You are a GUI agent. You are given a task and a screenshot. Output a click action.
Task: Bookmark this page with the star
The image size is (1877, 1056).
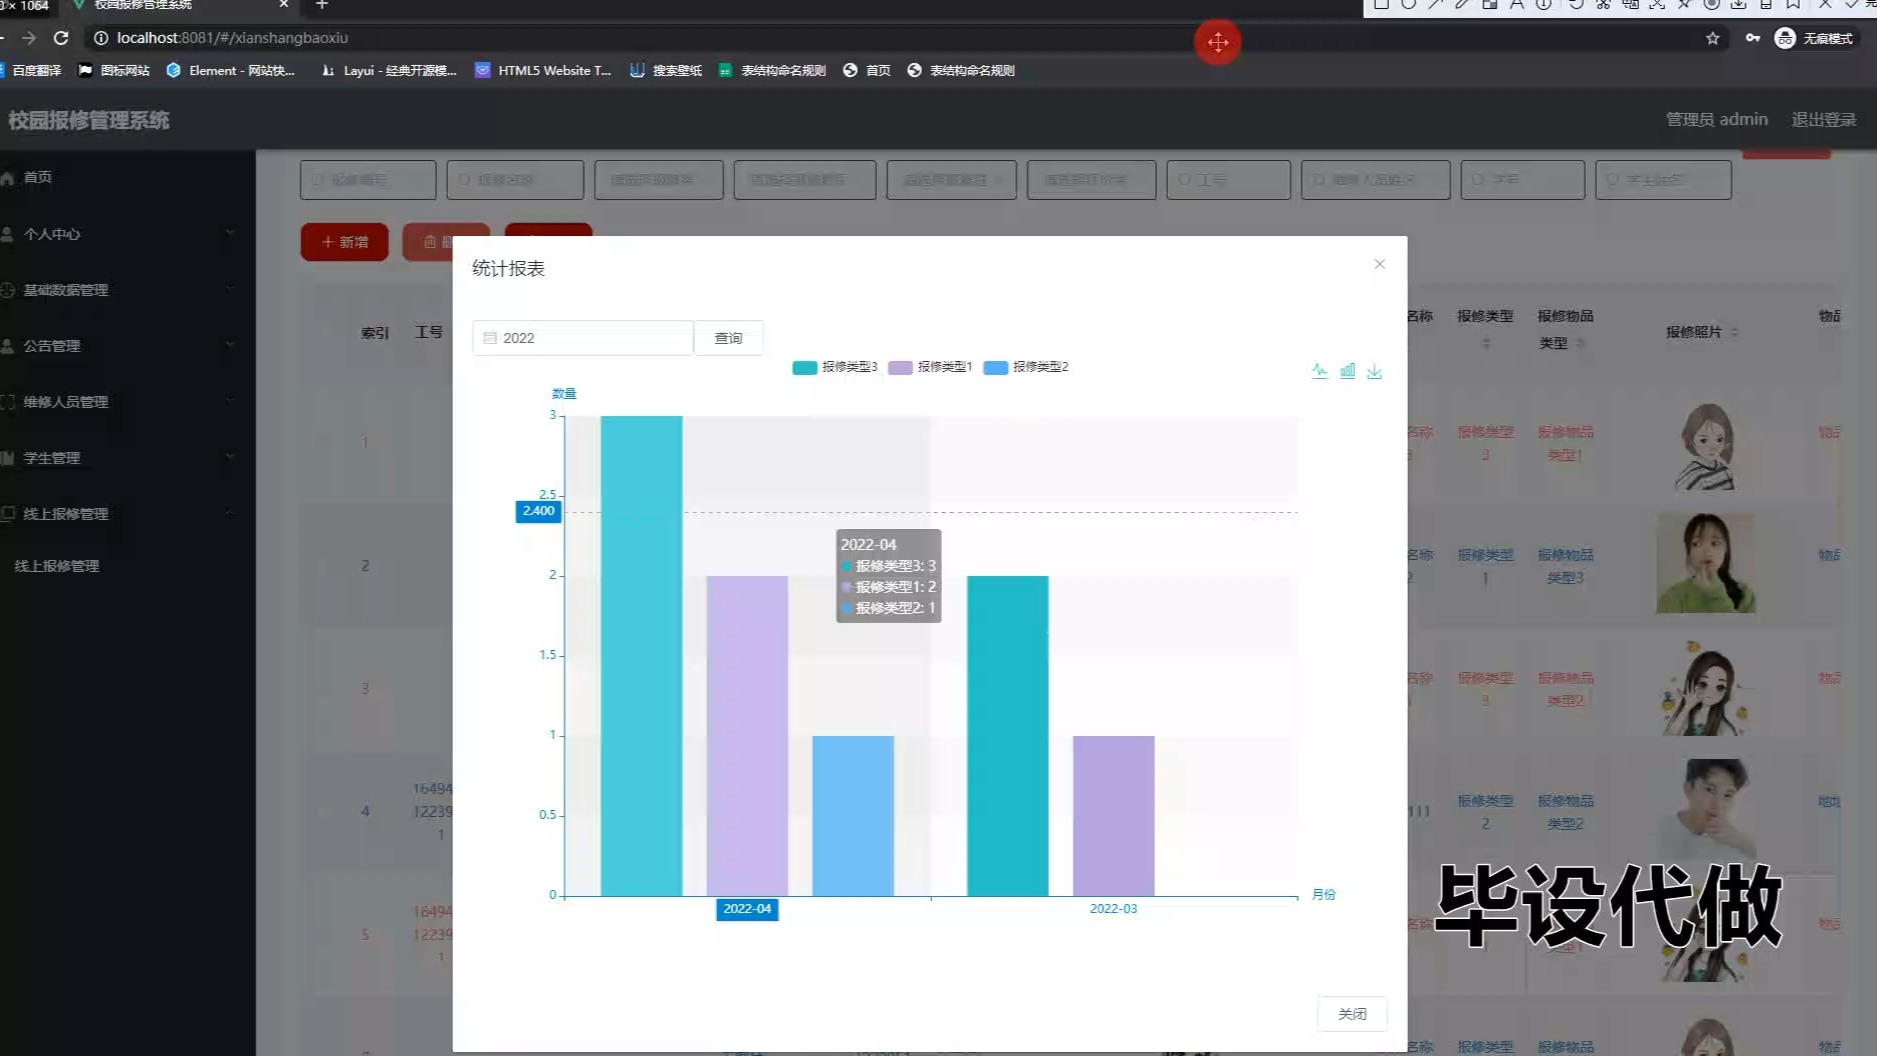(1713, 38)
